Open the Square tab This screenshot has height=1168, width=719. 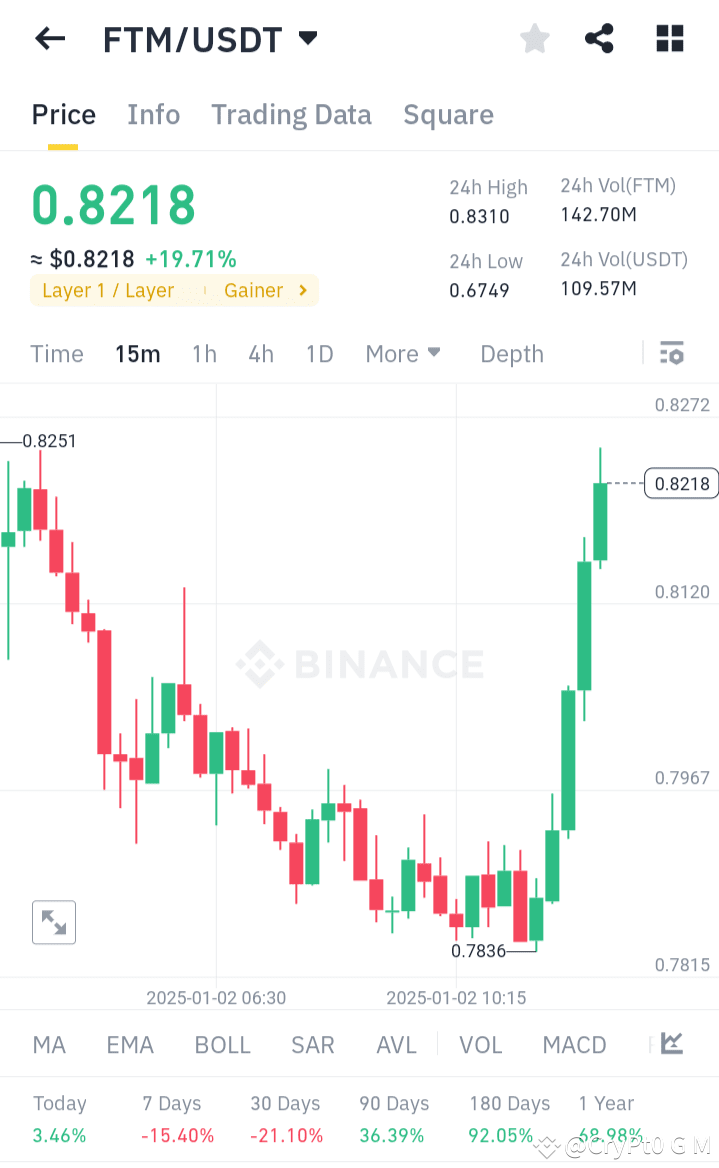pos(448,114)
